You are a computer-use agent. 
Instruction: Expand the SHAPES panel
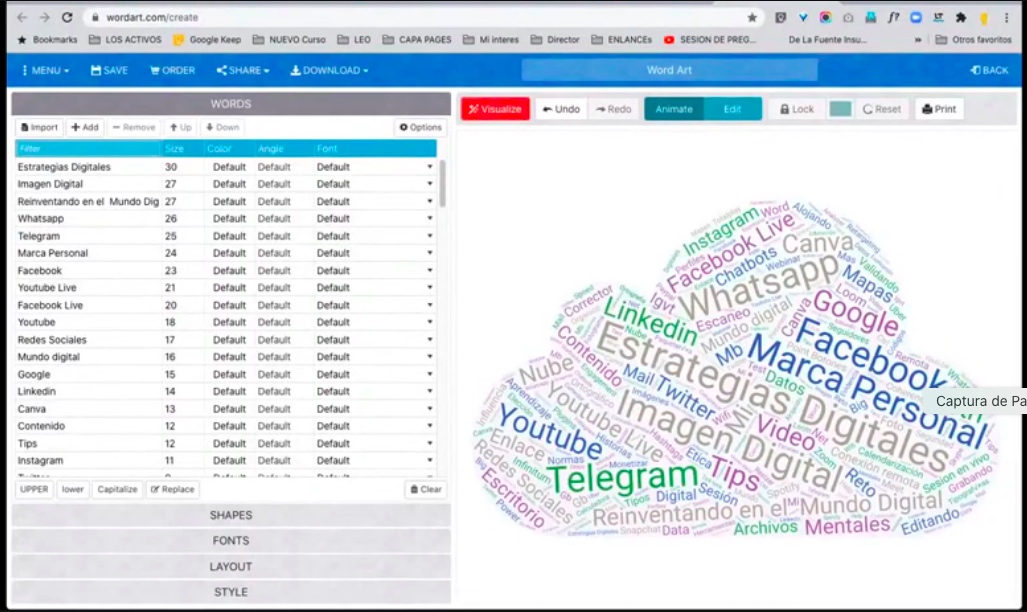[230, 515]
